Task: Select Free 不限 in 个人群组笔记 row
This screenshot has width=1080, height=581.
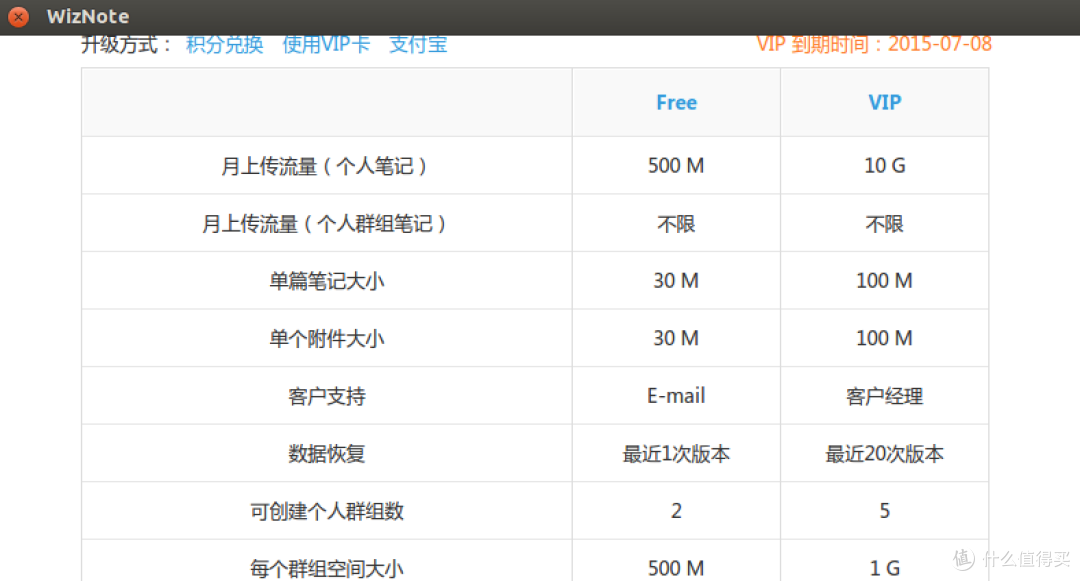Action: click(x=676, y=224)
